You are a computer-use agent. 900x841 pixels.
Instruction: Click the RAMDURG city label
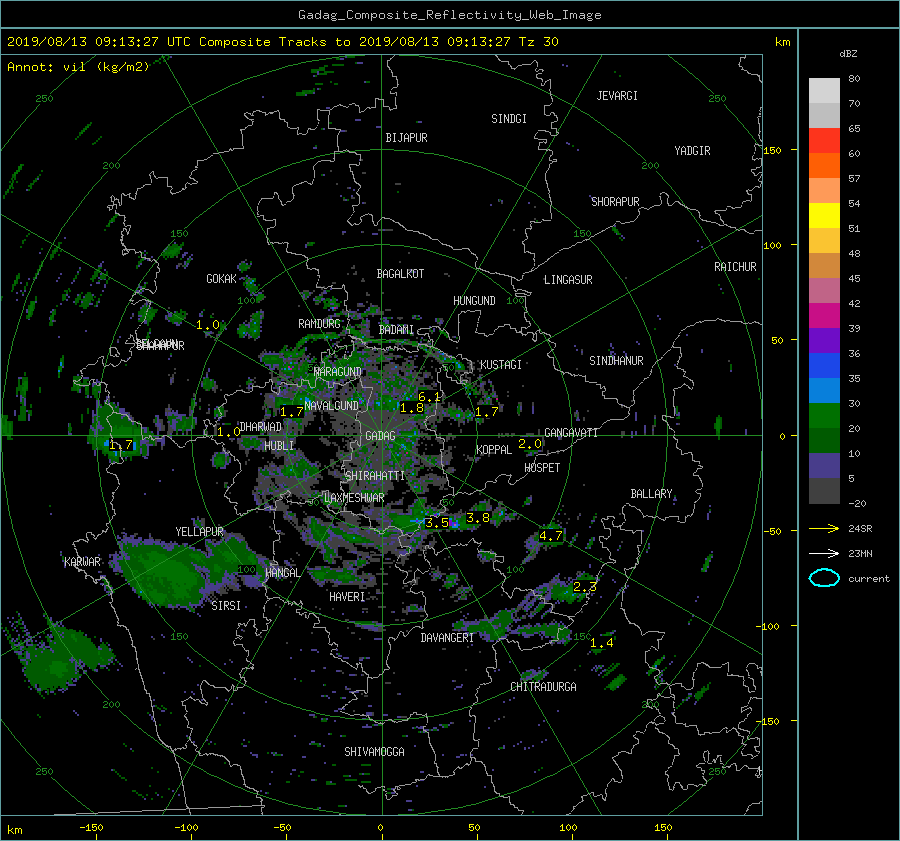[319, 324]
